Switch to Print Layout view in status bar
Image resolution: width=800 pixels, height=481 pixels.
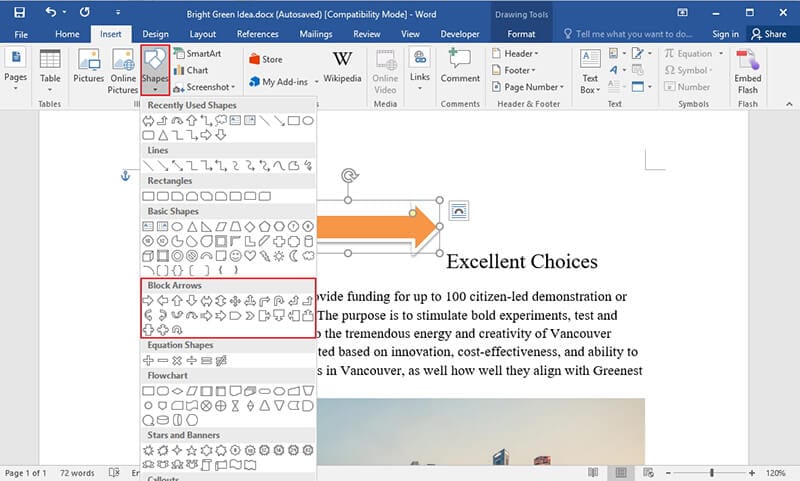[x=621, y=472]
